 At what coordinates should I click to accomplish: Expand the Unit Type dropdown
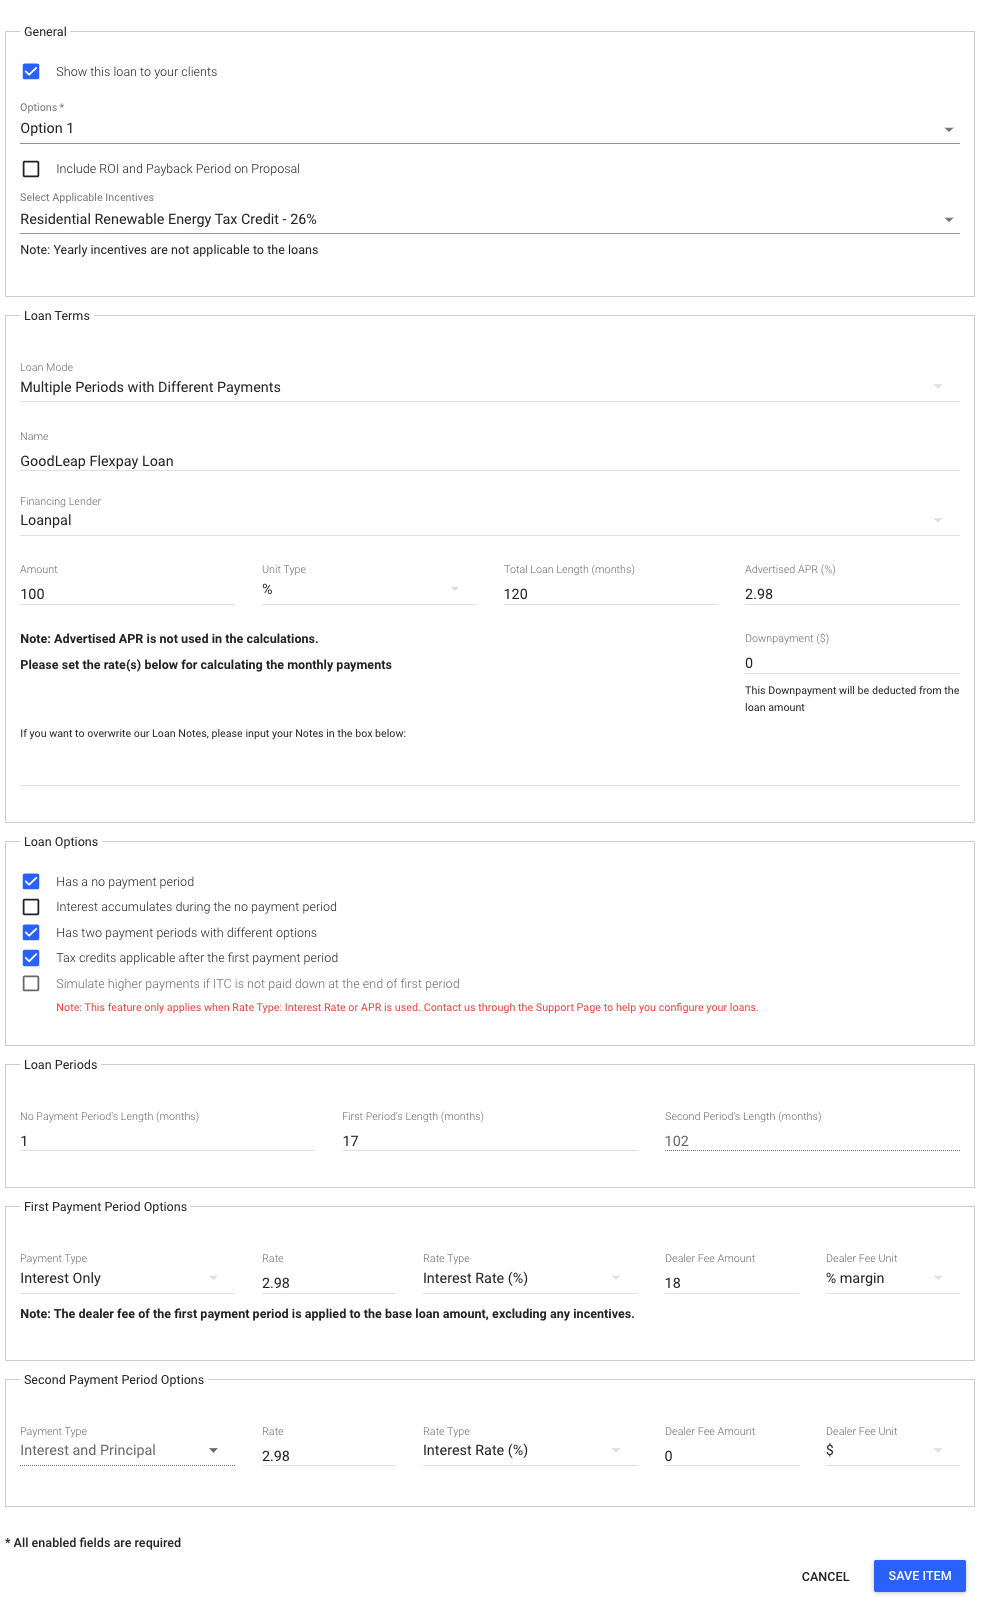[456, 588]
